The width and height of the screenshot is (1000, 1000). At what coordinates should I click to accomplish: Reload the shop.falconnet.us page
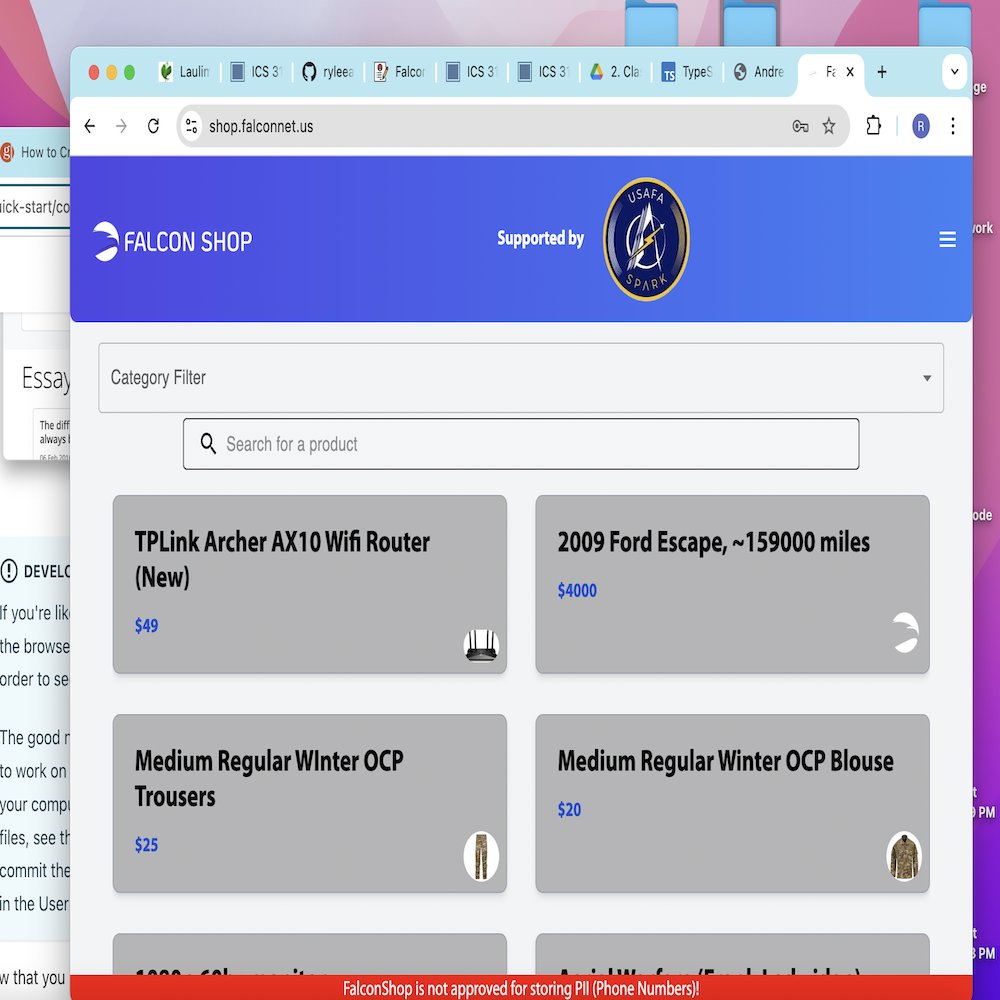tap(153, 126)
